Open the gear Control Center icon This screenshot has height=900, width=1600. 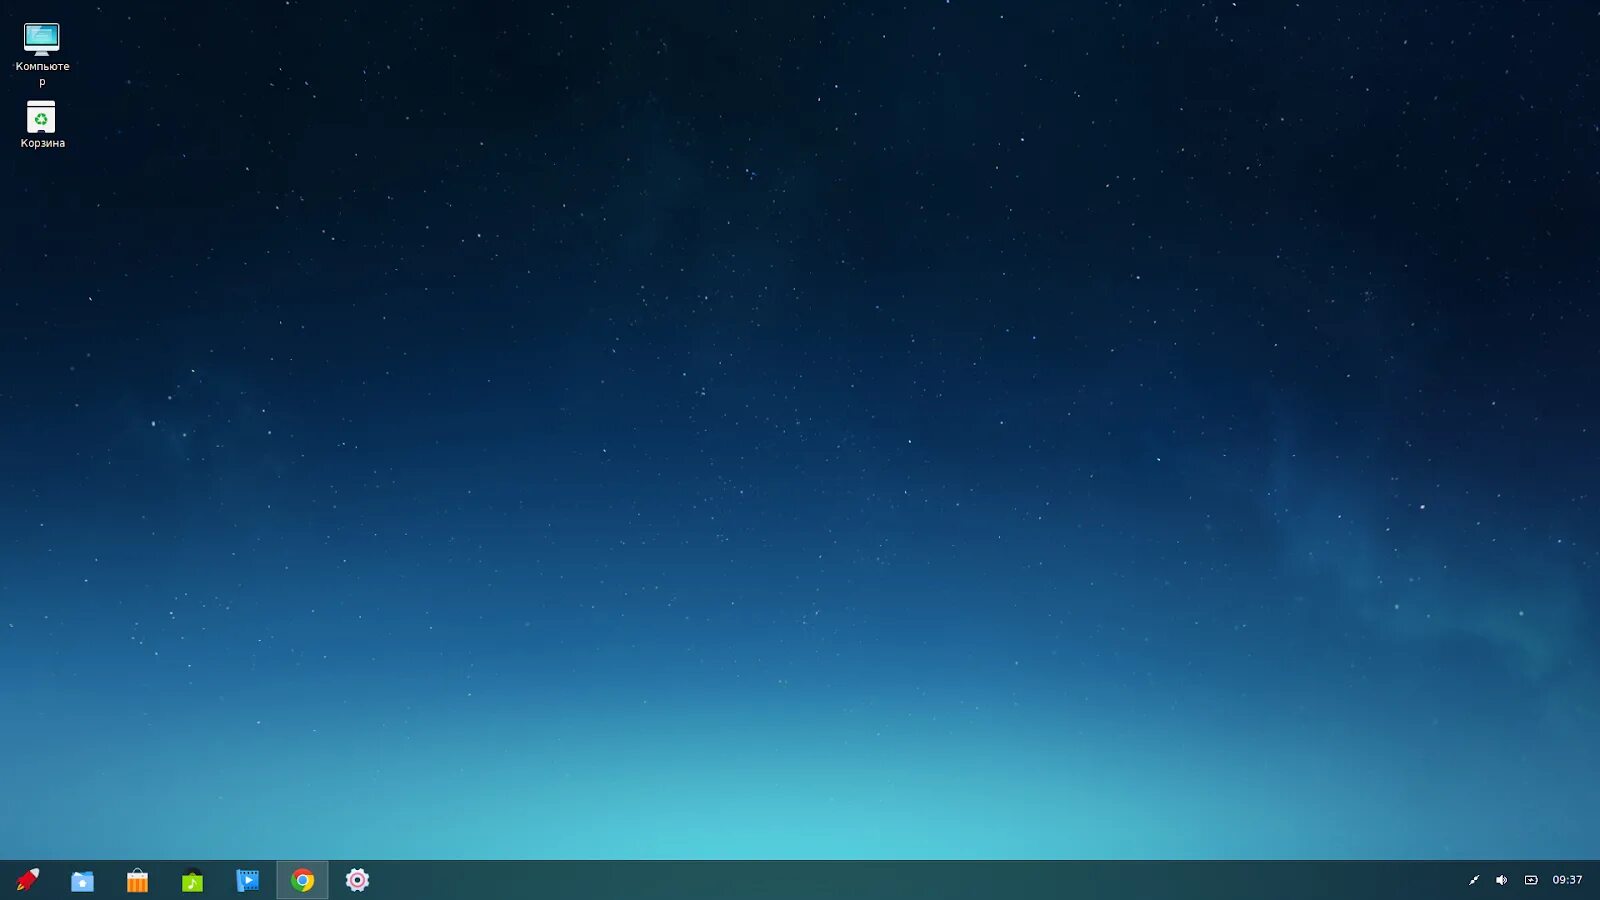[357, 880]
